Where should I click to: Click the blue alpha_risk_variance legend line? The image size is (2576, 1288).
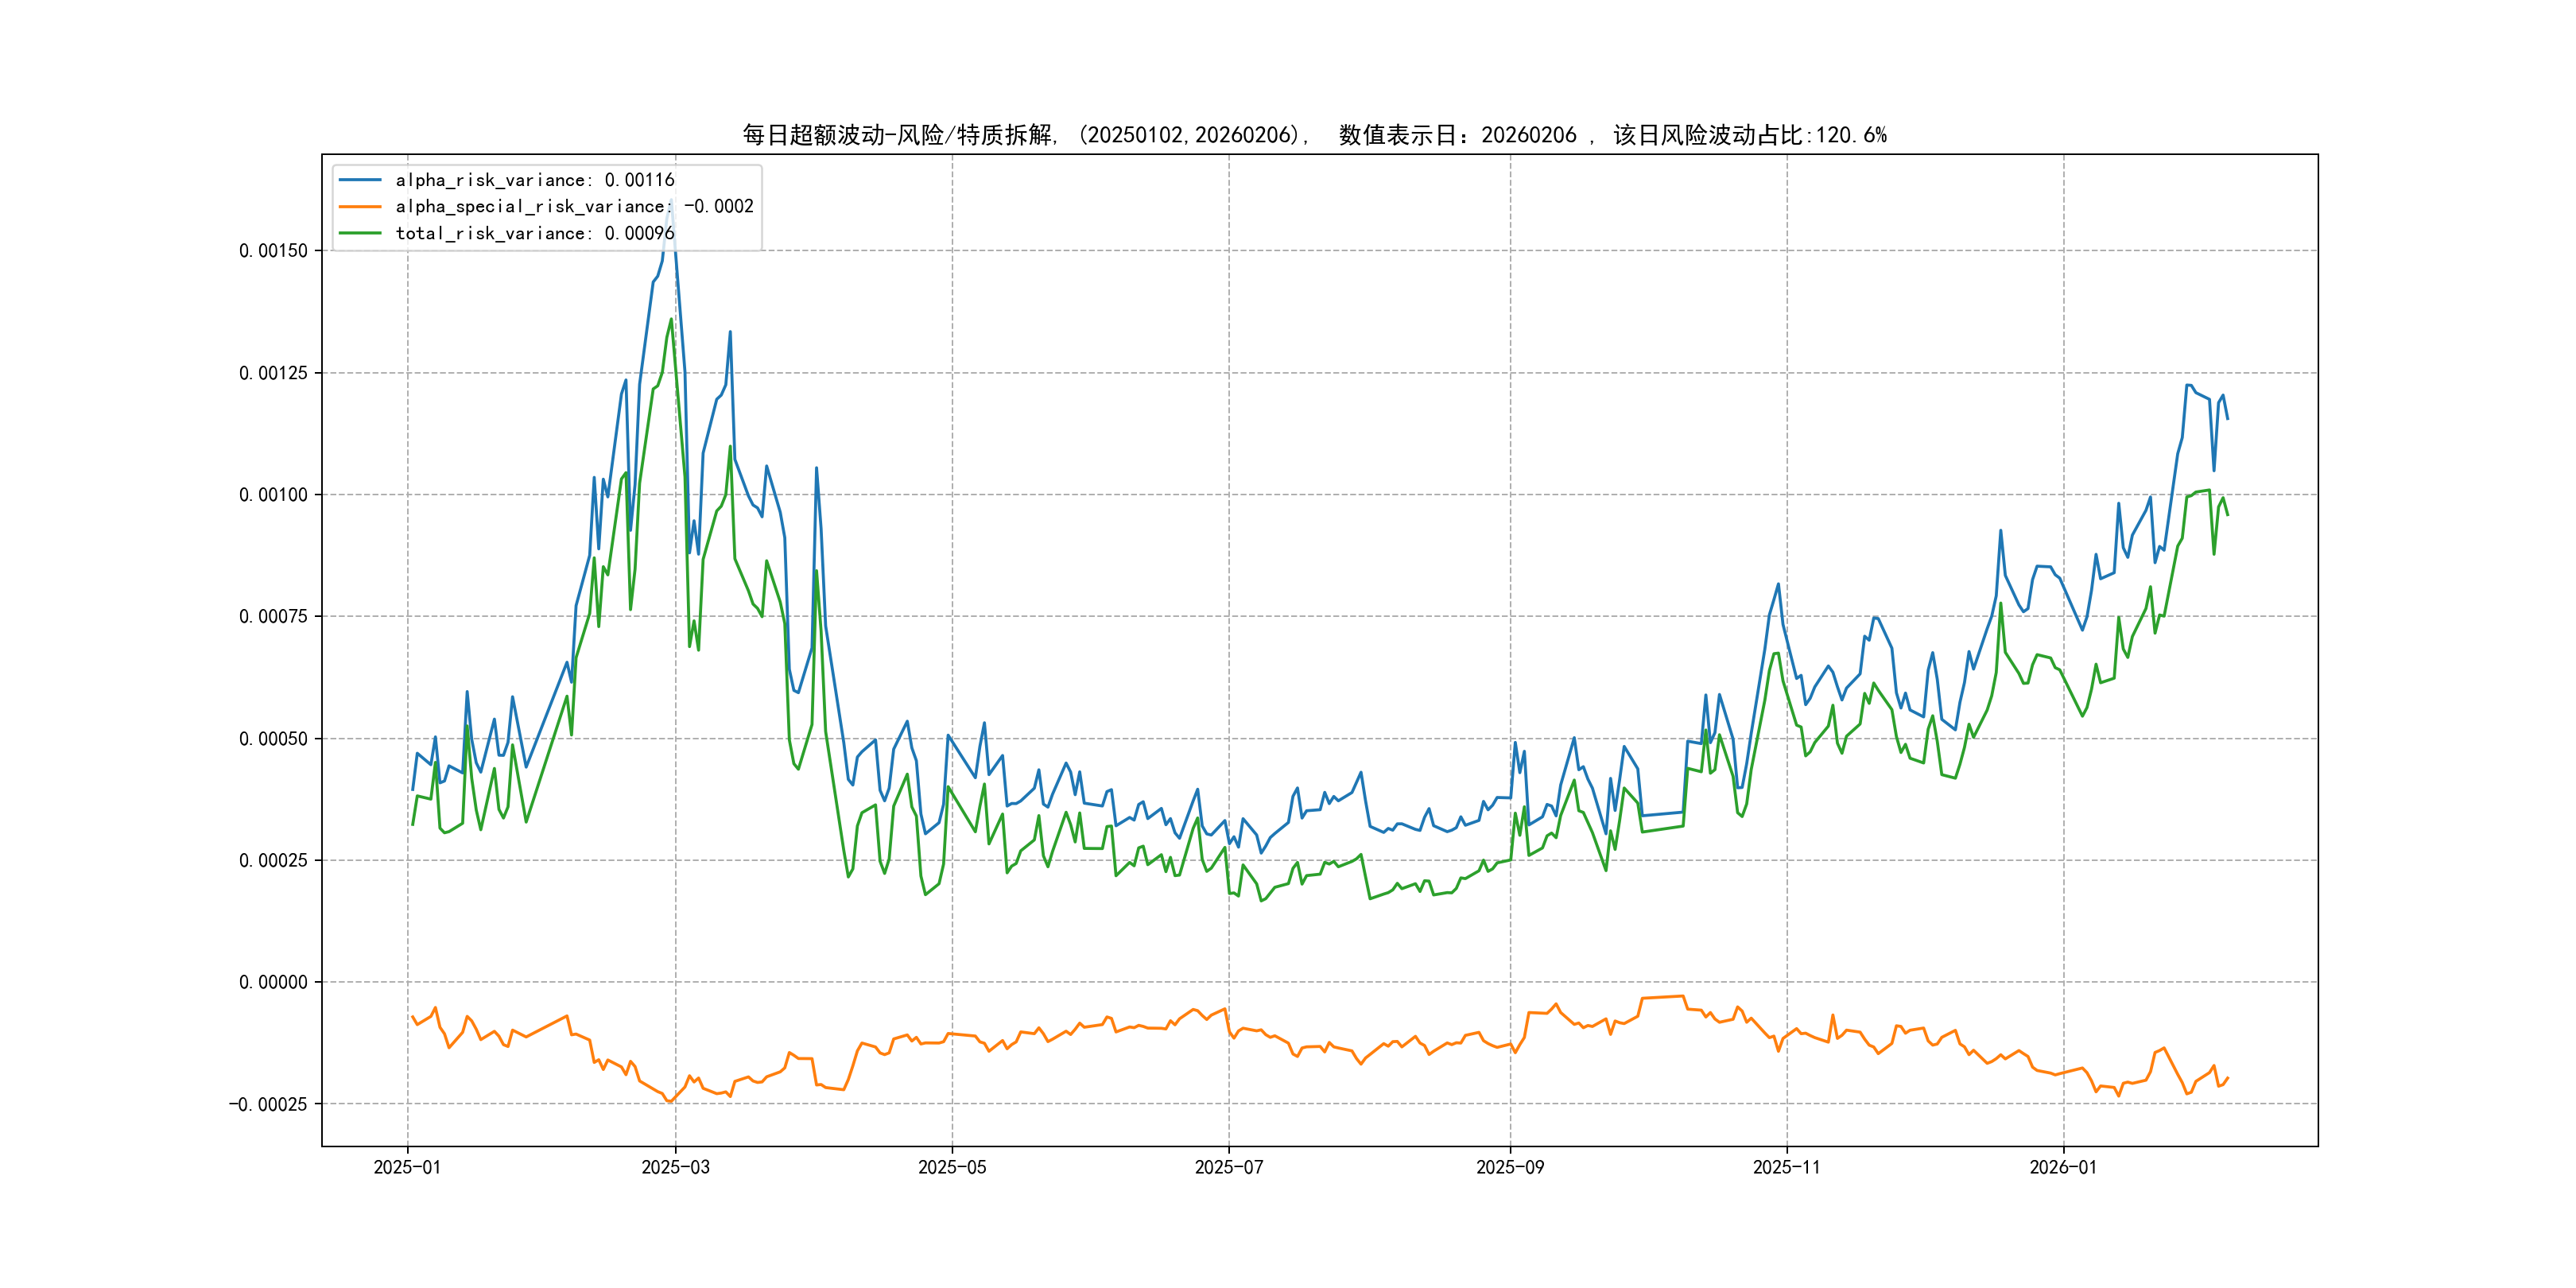[x=360, y=180]
